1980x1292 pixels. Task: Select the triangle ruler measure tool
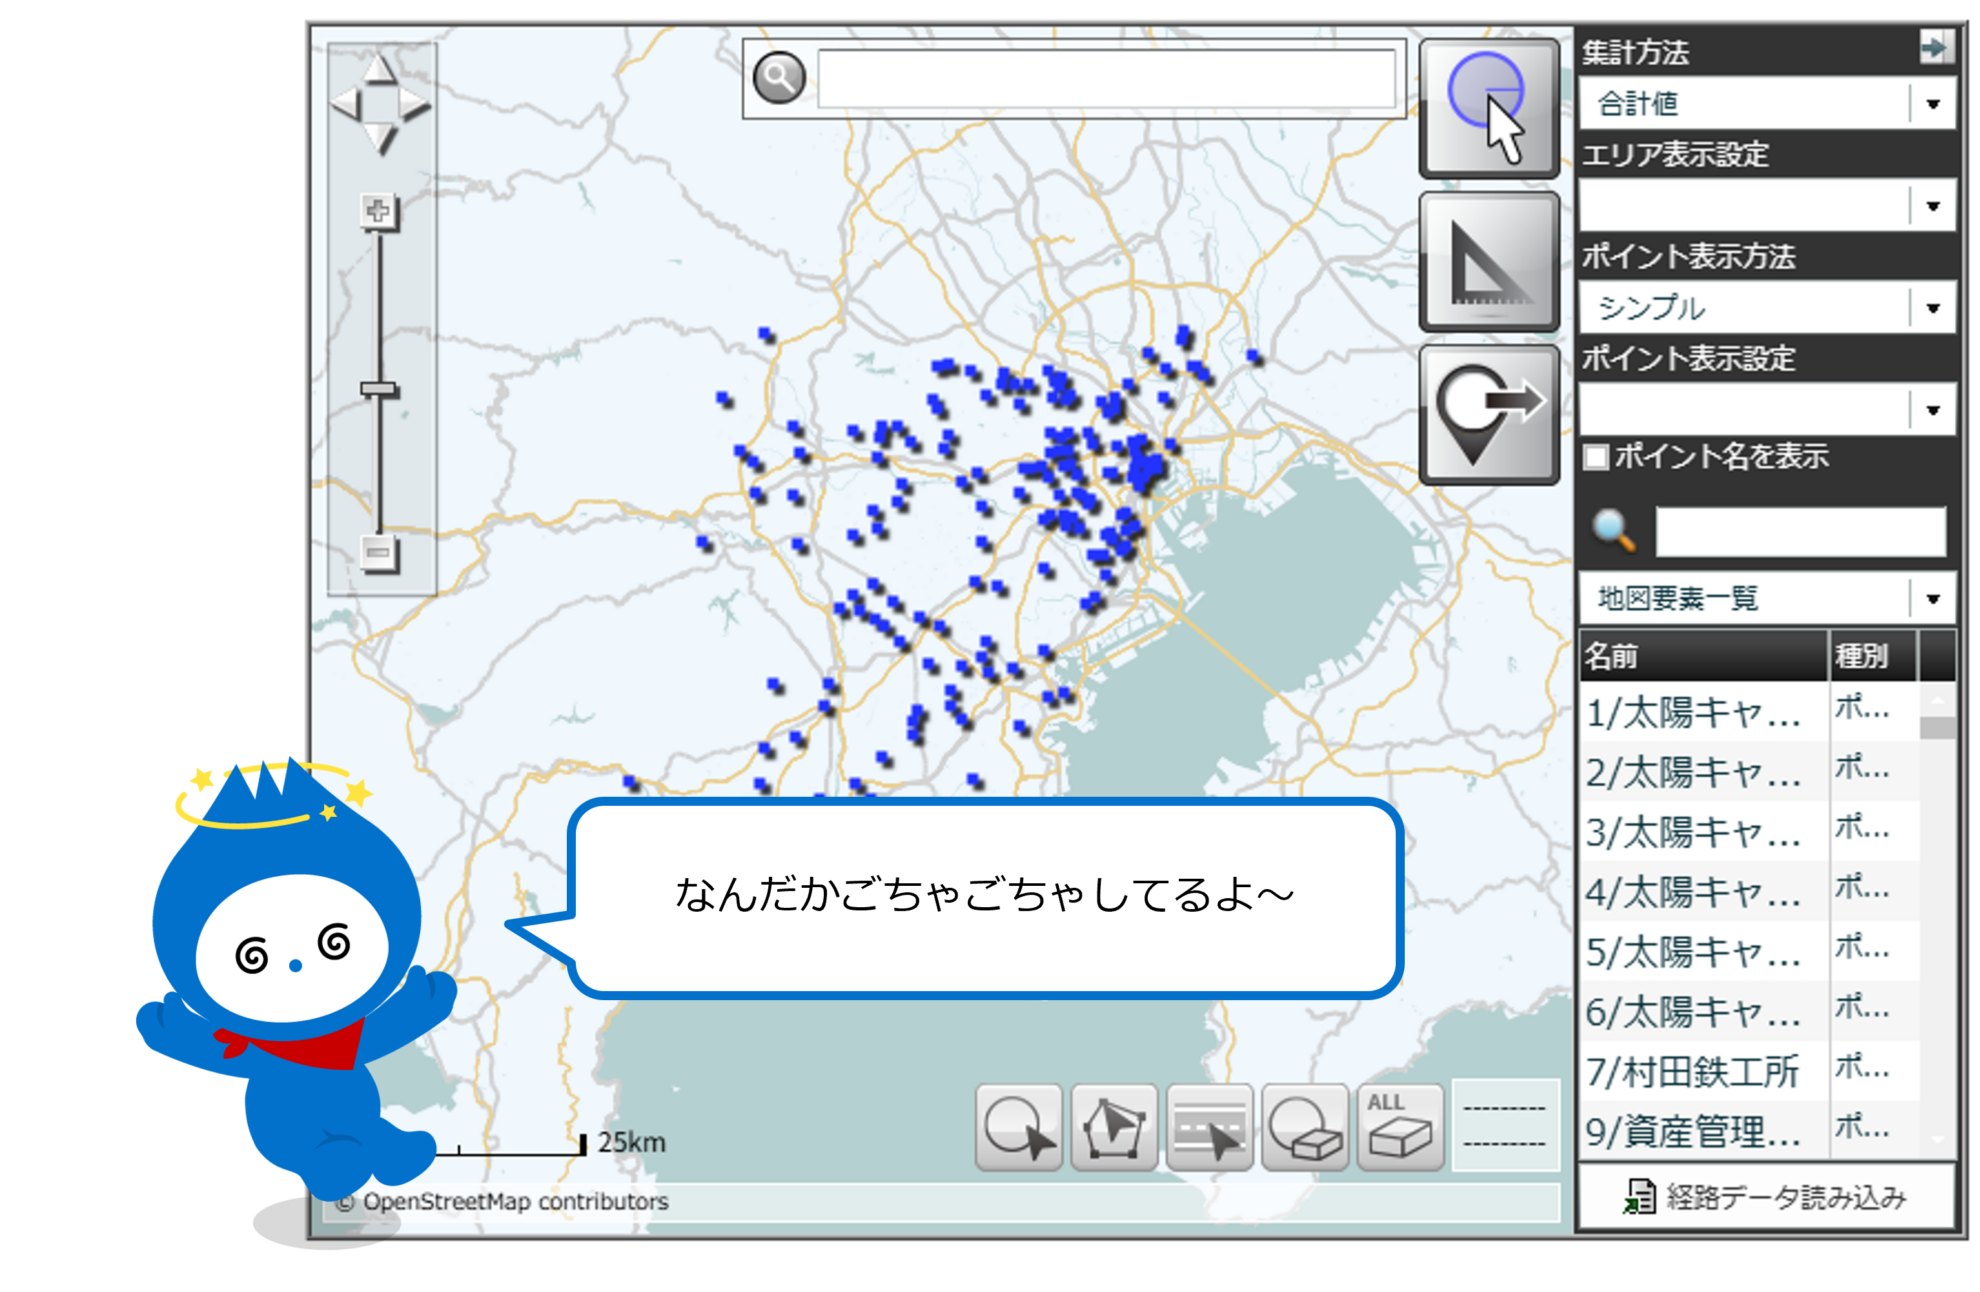tap(1489, 262)
